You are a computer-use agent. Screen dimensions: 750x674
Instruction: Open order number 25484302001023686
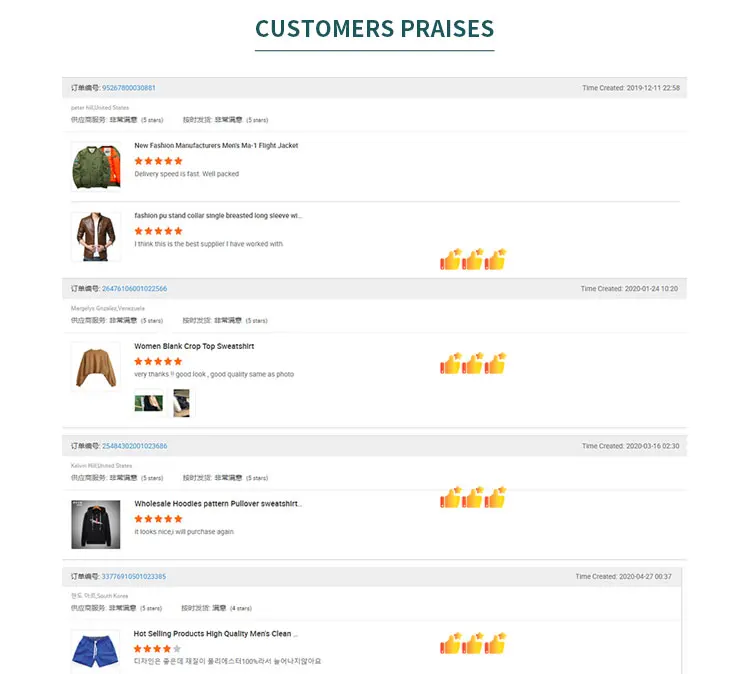click(x=134, y=446)
